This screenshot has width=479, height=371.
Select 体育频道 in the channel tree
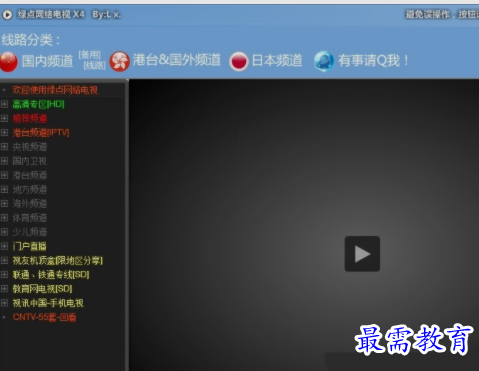[30, 218]
